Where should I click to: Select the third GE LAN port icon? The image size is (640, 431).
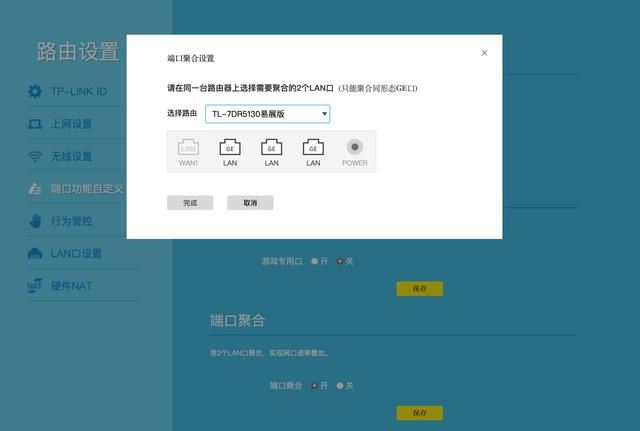click(313, 147)
